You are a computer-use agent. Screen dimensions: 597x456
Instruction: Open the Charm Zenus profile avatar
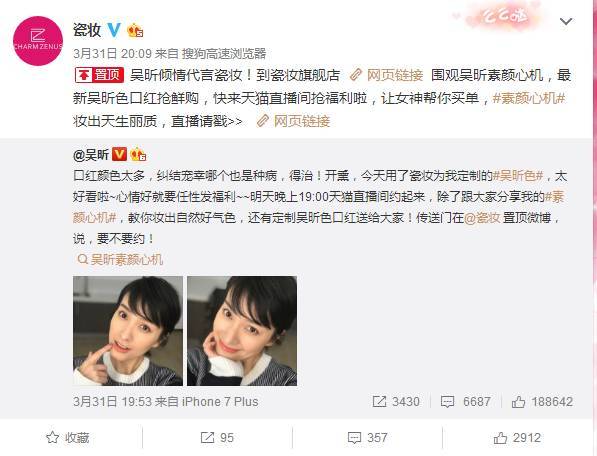coord(38,41)
